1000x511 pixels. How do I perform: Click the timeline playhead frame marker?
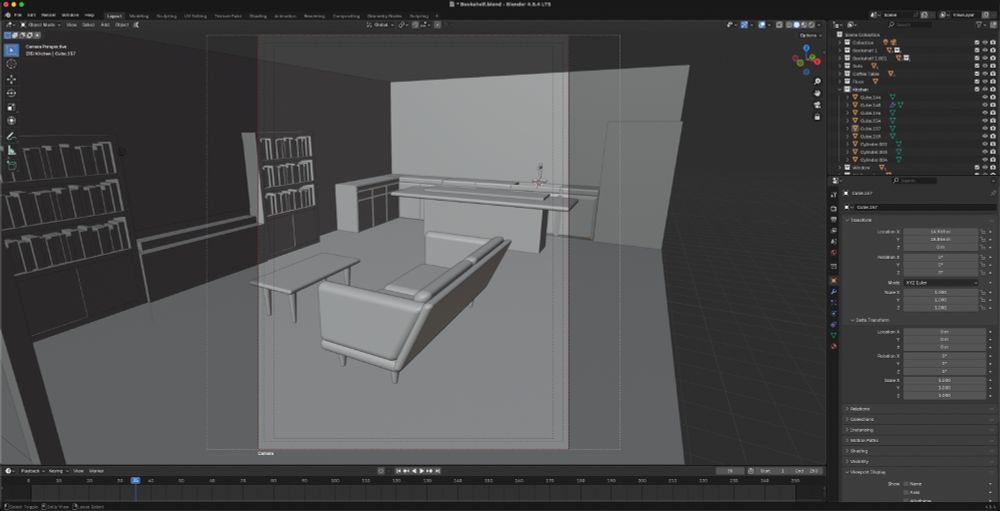click(x=135, y=480)
